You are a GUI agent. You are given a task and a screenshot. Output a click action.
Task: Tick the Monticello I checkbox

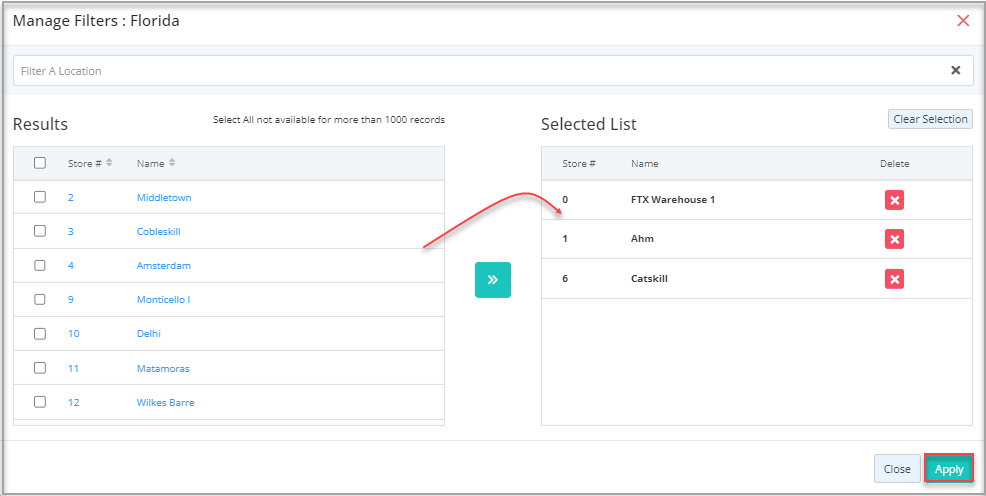click(40, 299)
